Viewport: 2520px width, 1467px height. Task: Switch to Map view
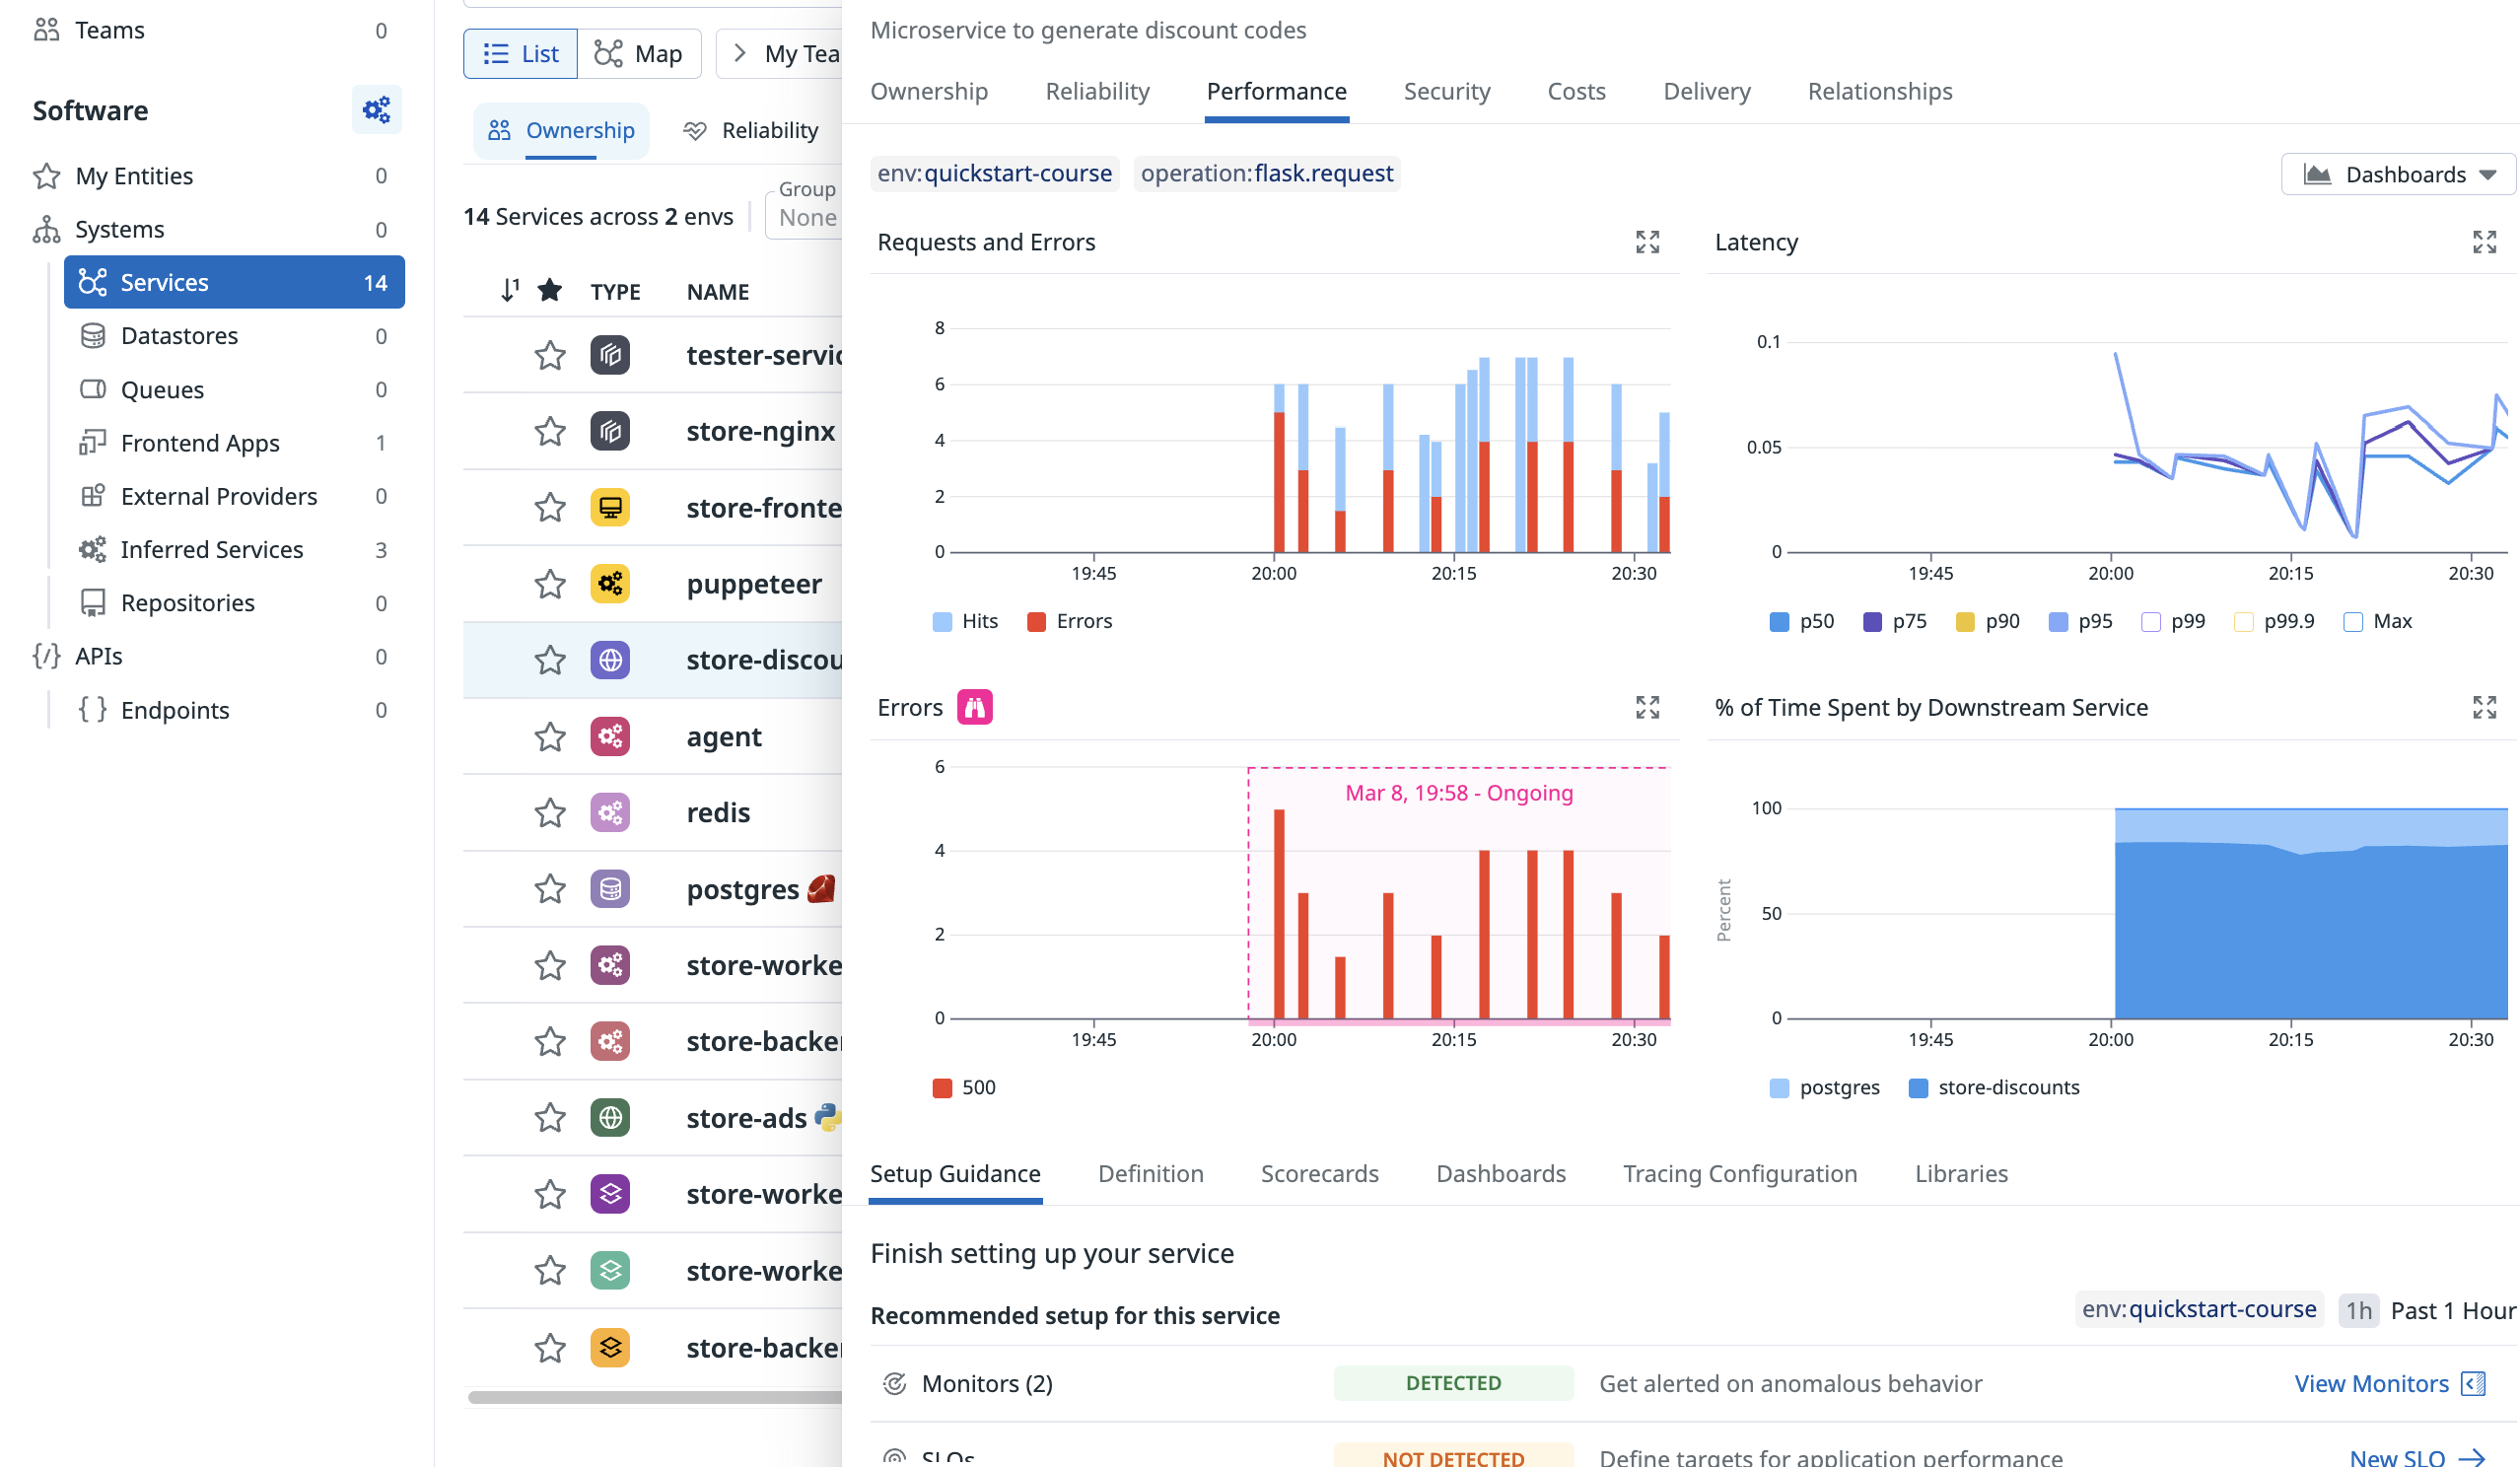[x=639, y=53]
